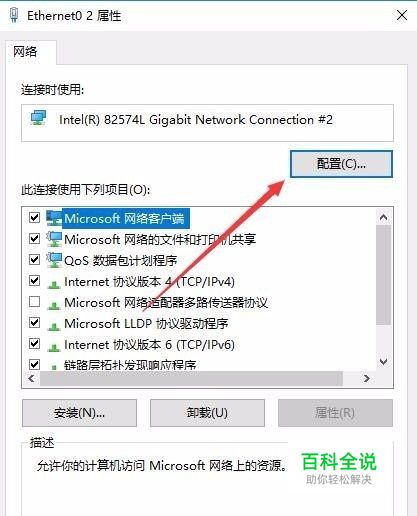Uncheck the Microsoft 网络客户端 checkbox
The height and width of the screenshot is (516, 417).
click(34, 218)
